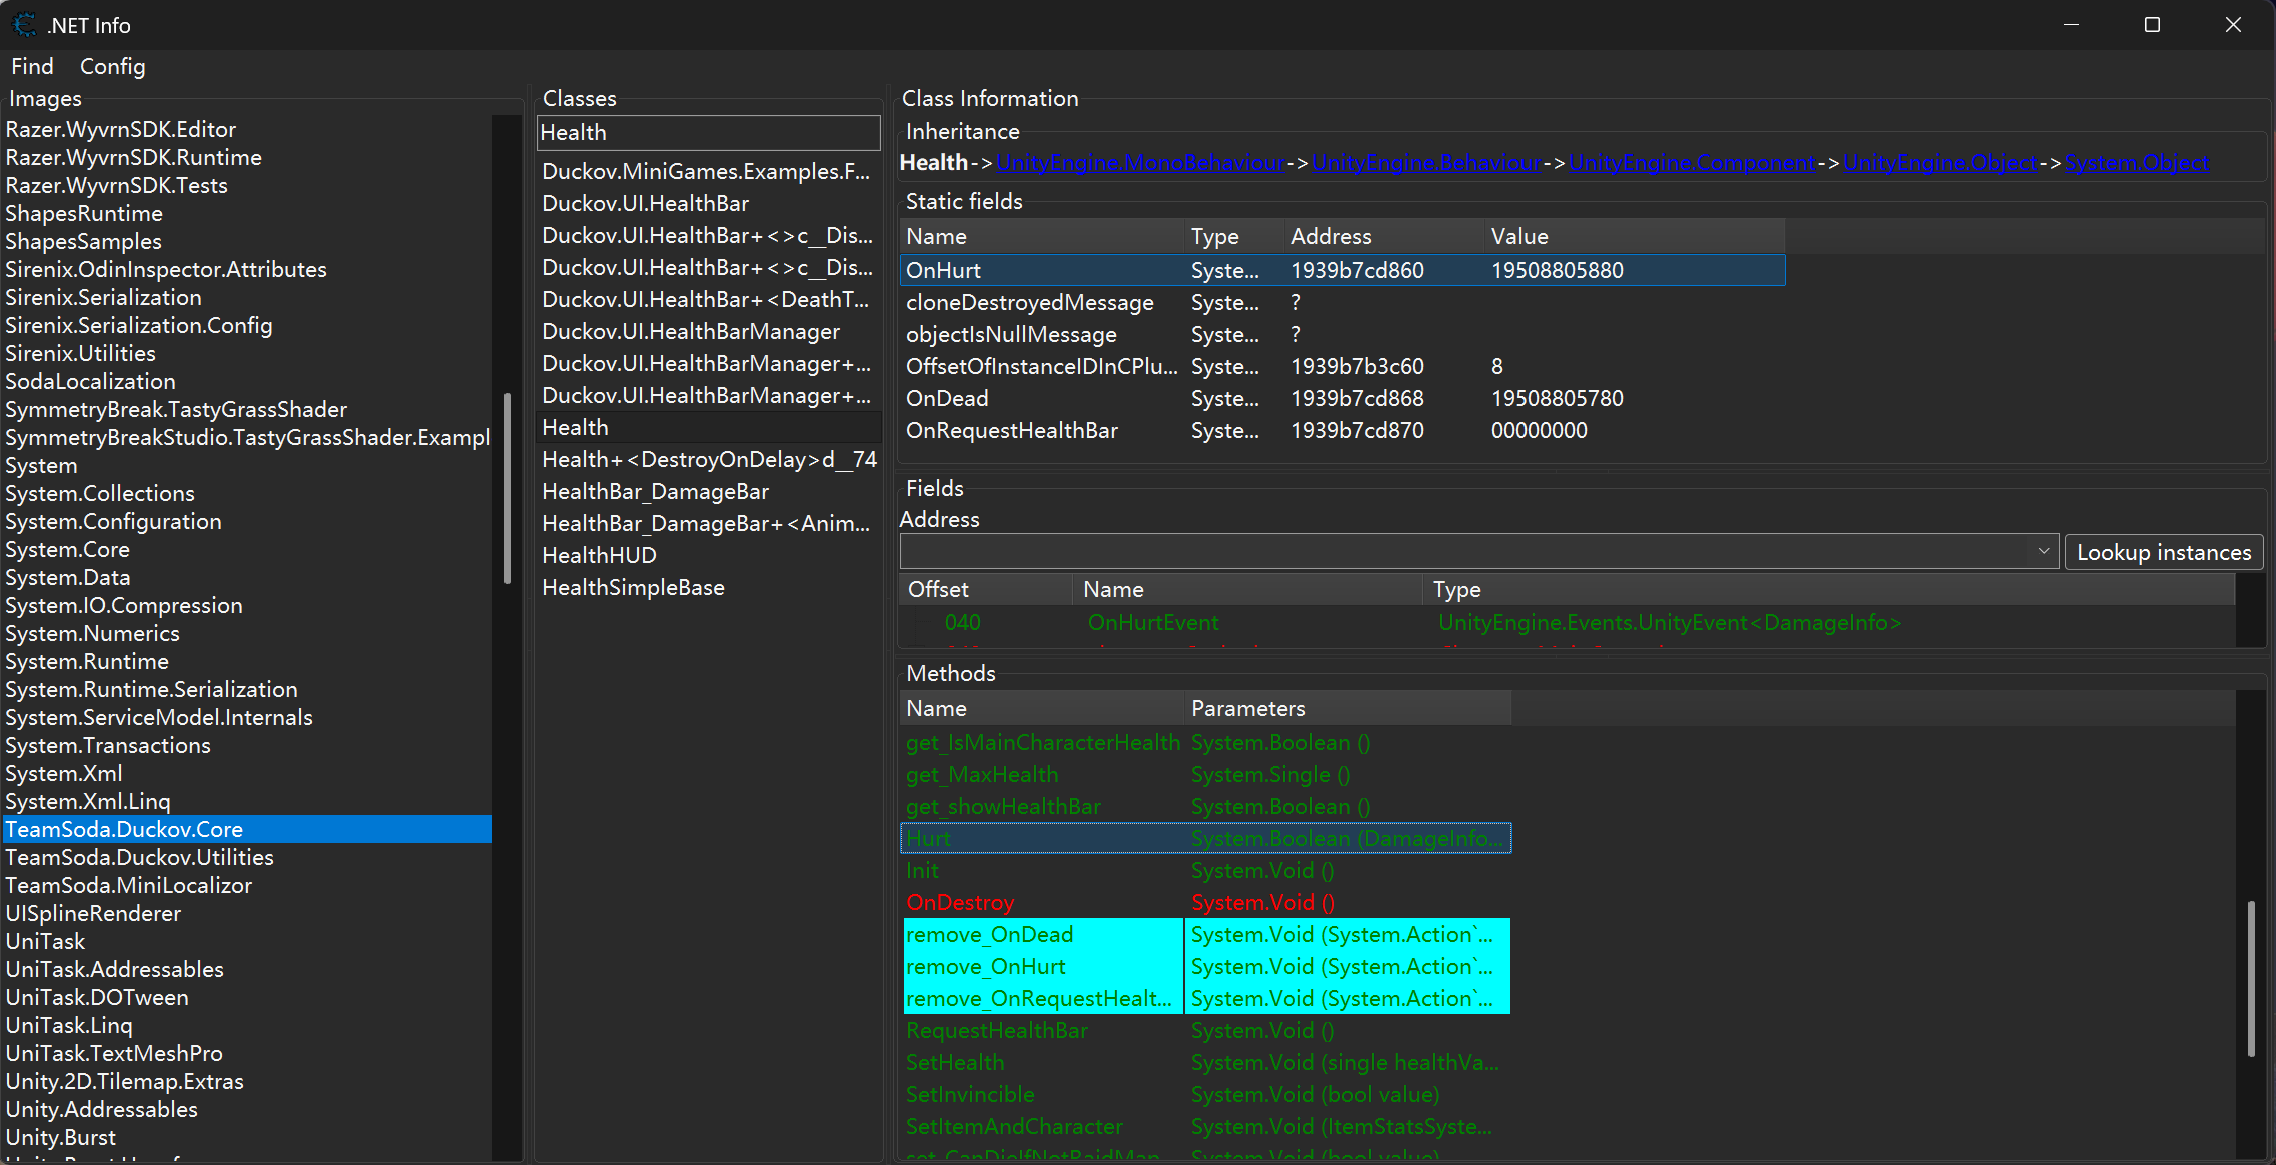Open the UnityEngine.Component inheritance link
The width and height of the screenshot is (2276, 1165).
(x=1692, y=161)
